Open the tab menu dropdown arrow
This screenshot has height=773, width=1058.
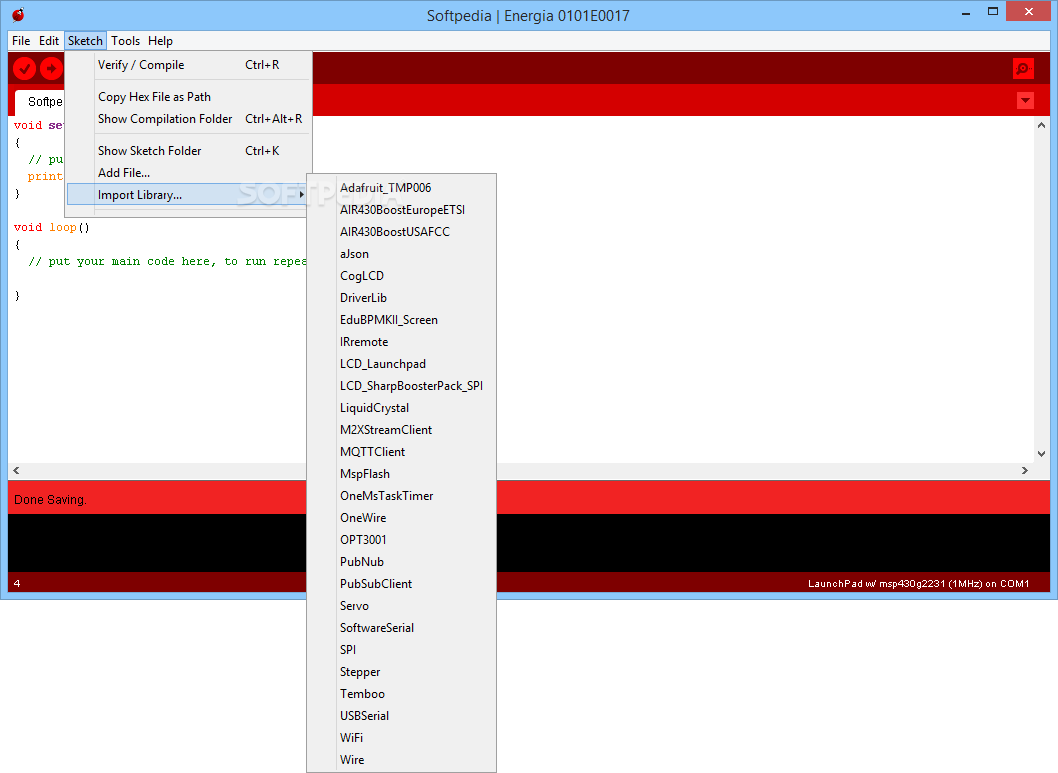(x=1025, y=101)
